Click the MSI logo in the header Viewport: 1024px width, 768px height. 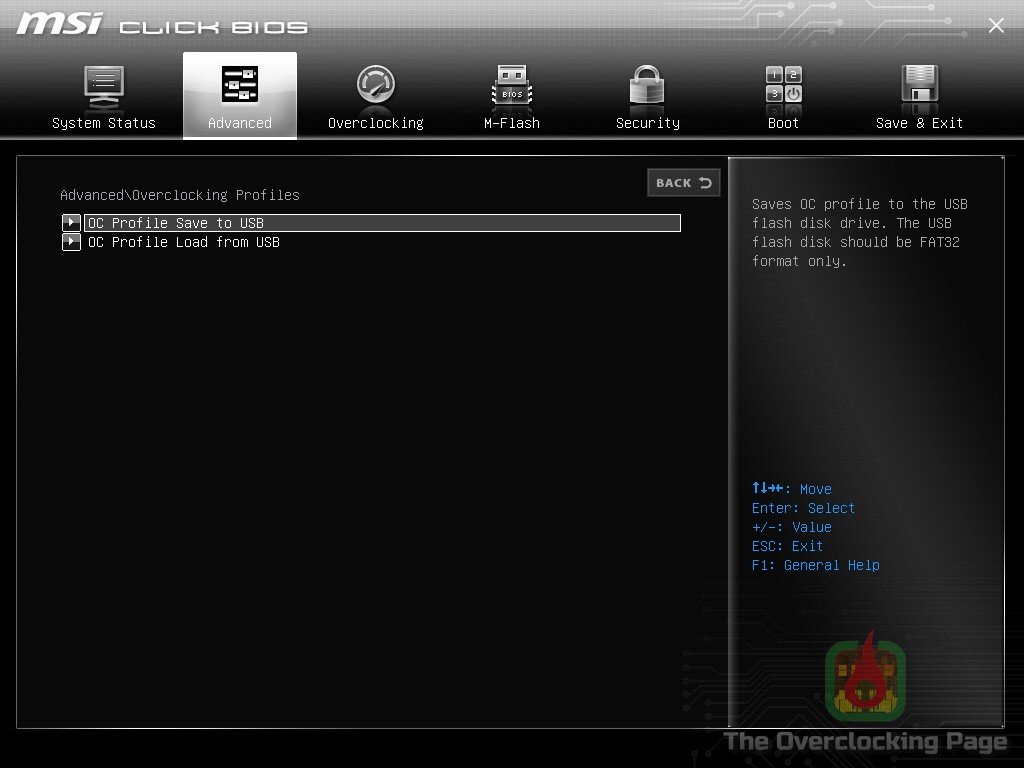[60, 24]
